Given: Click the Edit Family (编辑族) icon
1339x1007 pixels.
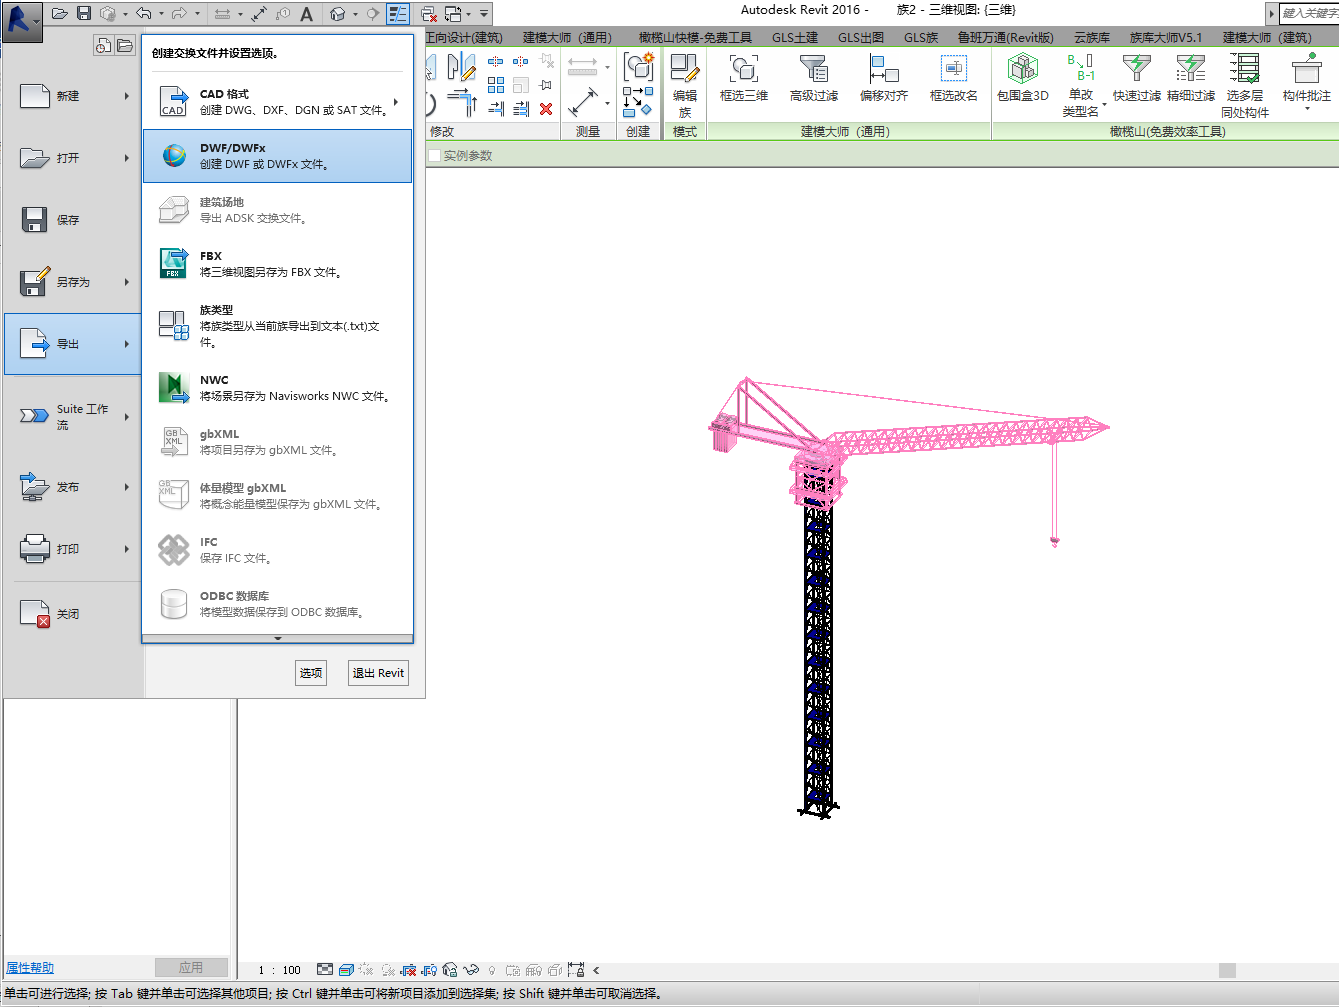Looking at the screenshot, I should pos(685,86).
